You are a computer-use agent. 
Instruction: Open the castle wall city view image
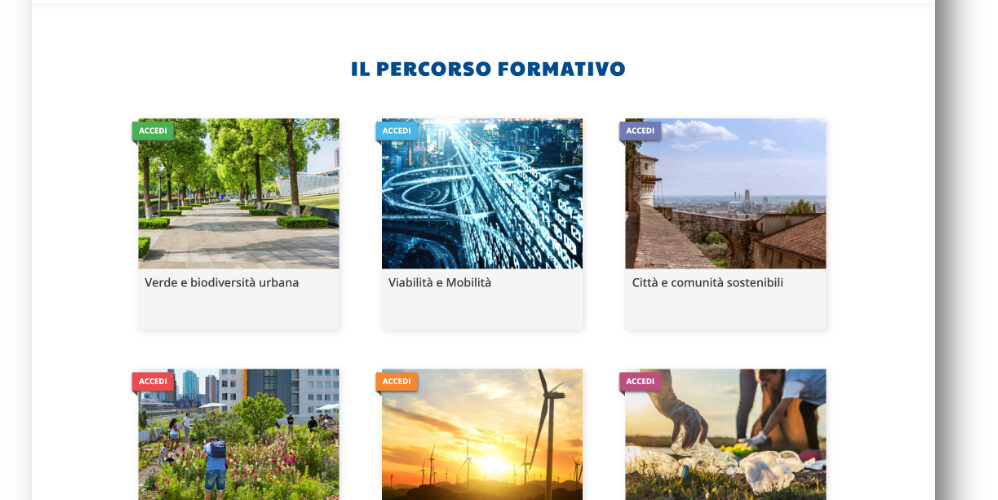click(726, 193)
